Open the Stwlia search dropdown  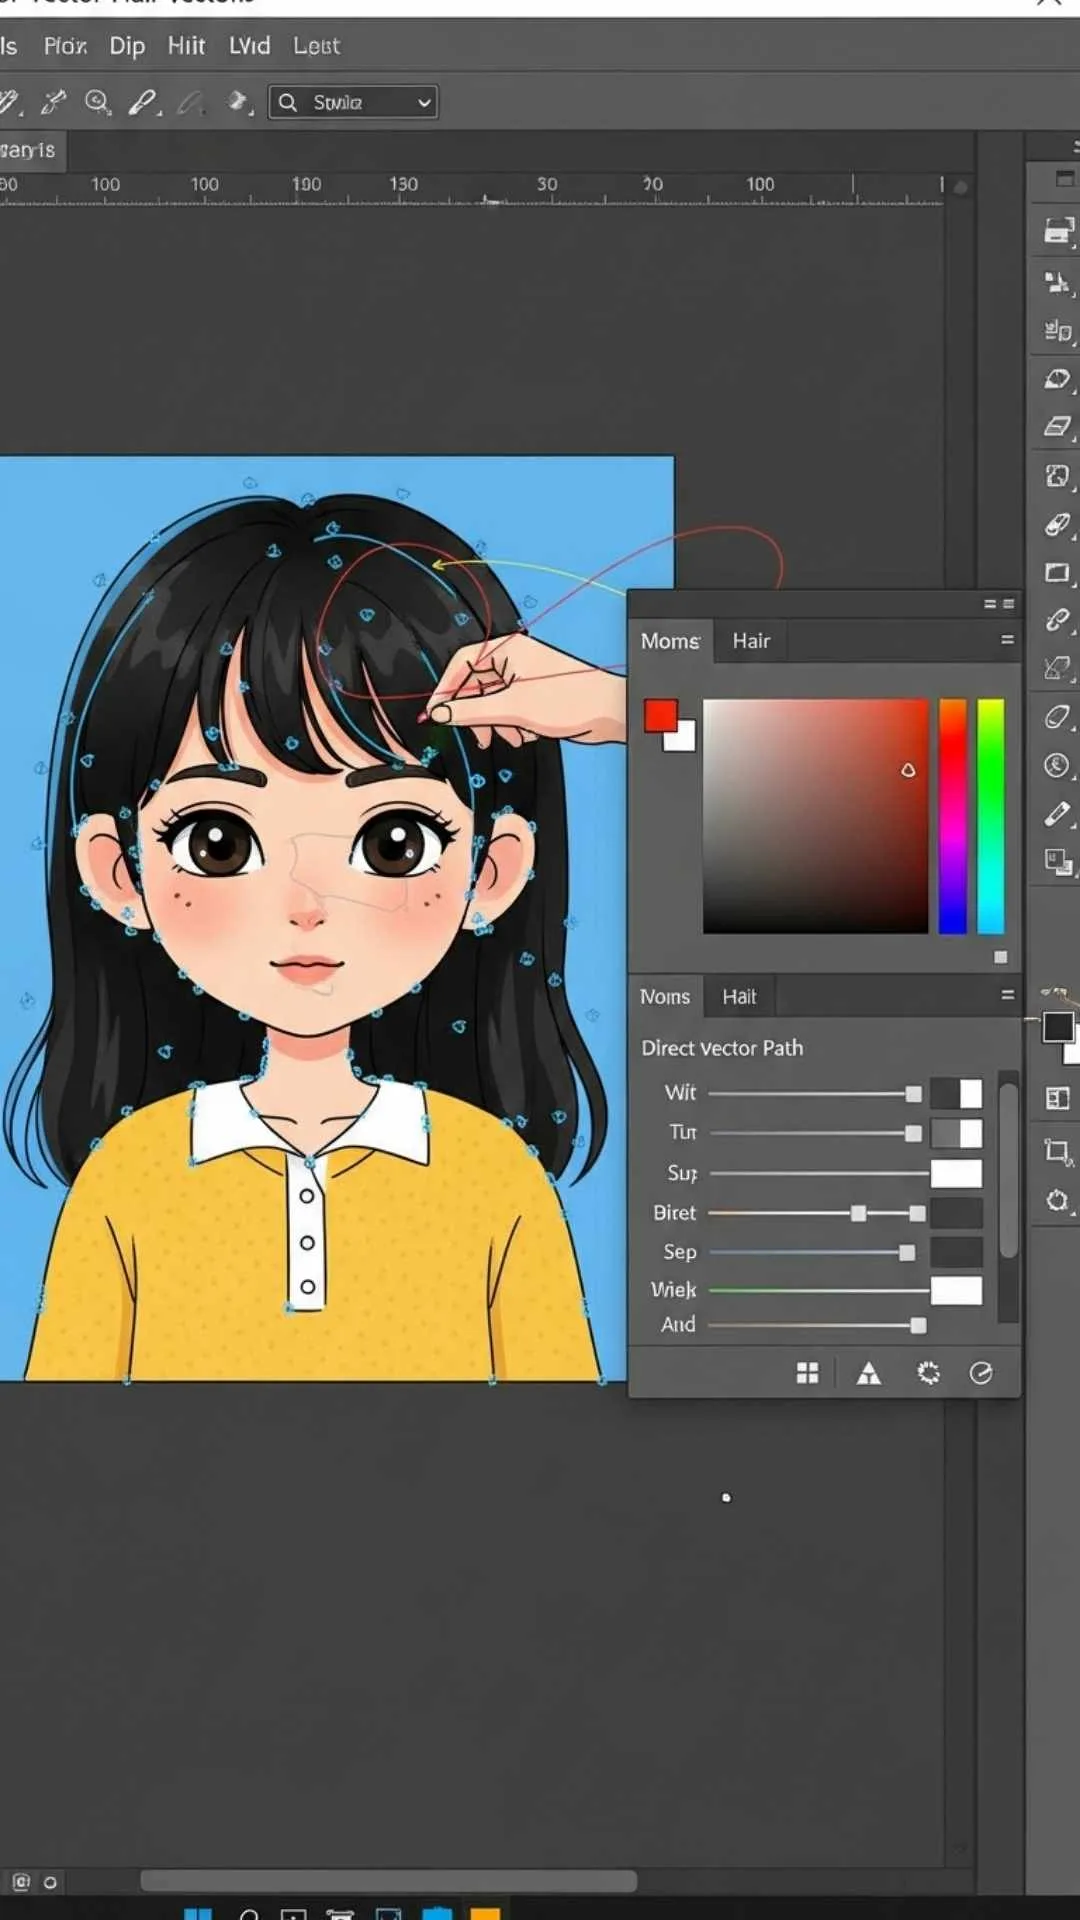tap(353, 102)
